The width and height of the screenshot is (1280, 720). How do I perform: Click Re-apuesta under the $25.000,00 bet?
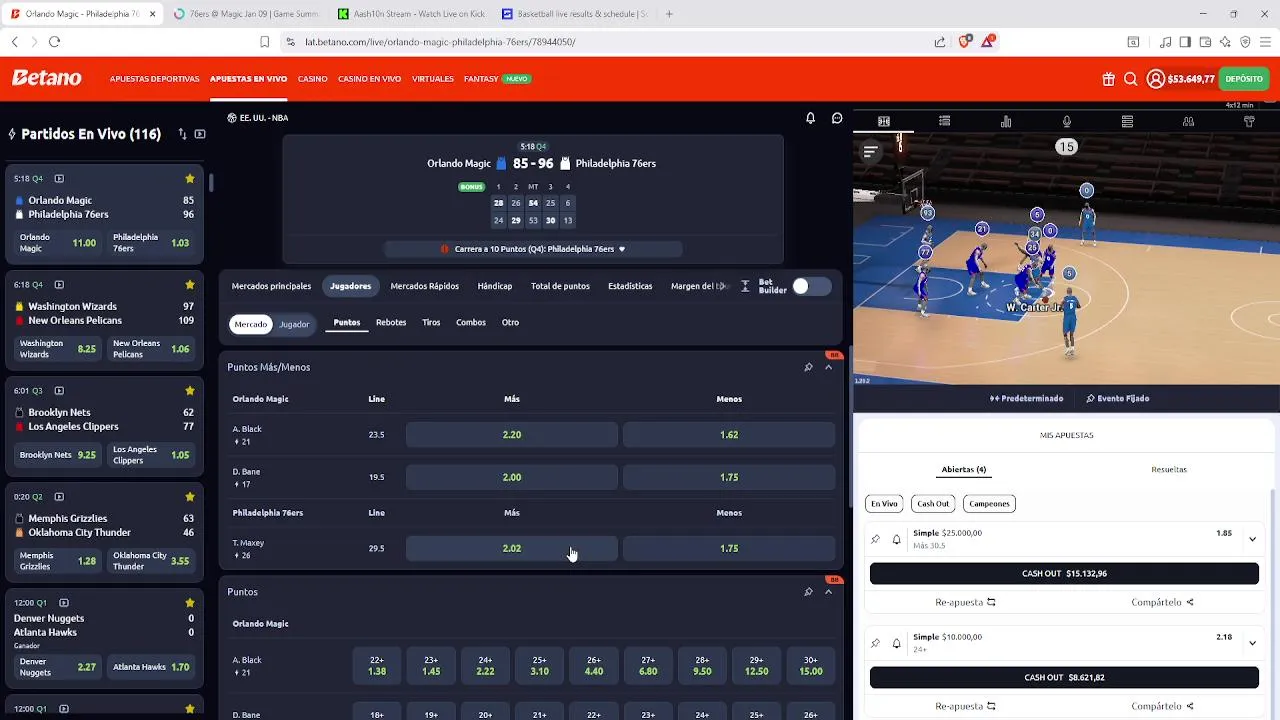(x=965, y=602)
